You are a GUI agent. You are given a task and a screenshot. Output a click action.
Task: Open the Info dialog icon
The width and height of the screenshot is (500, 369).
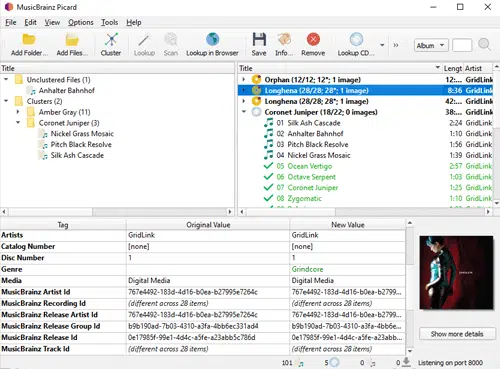point(284,40)
